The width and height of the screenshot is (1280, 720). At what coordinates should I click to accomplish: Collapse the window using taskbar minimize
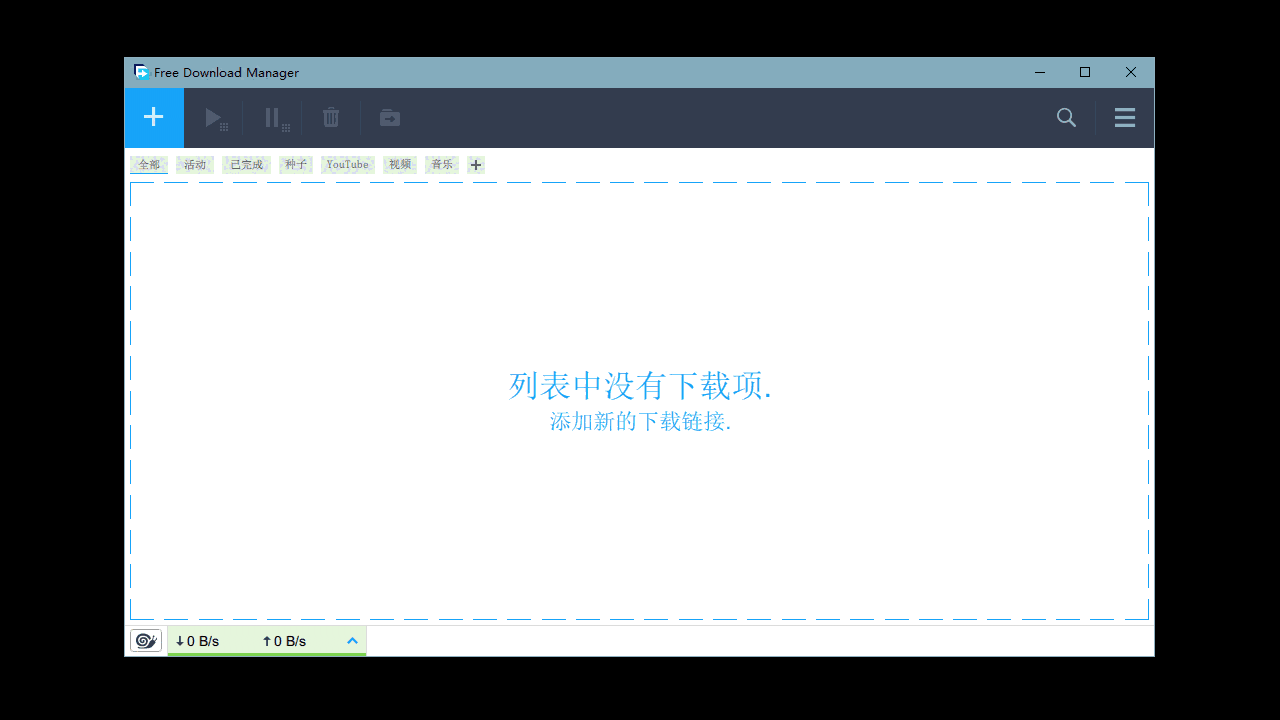point(1039,72)
